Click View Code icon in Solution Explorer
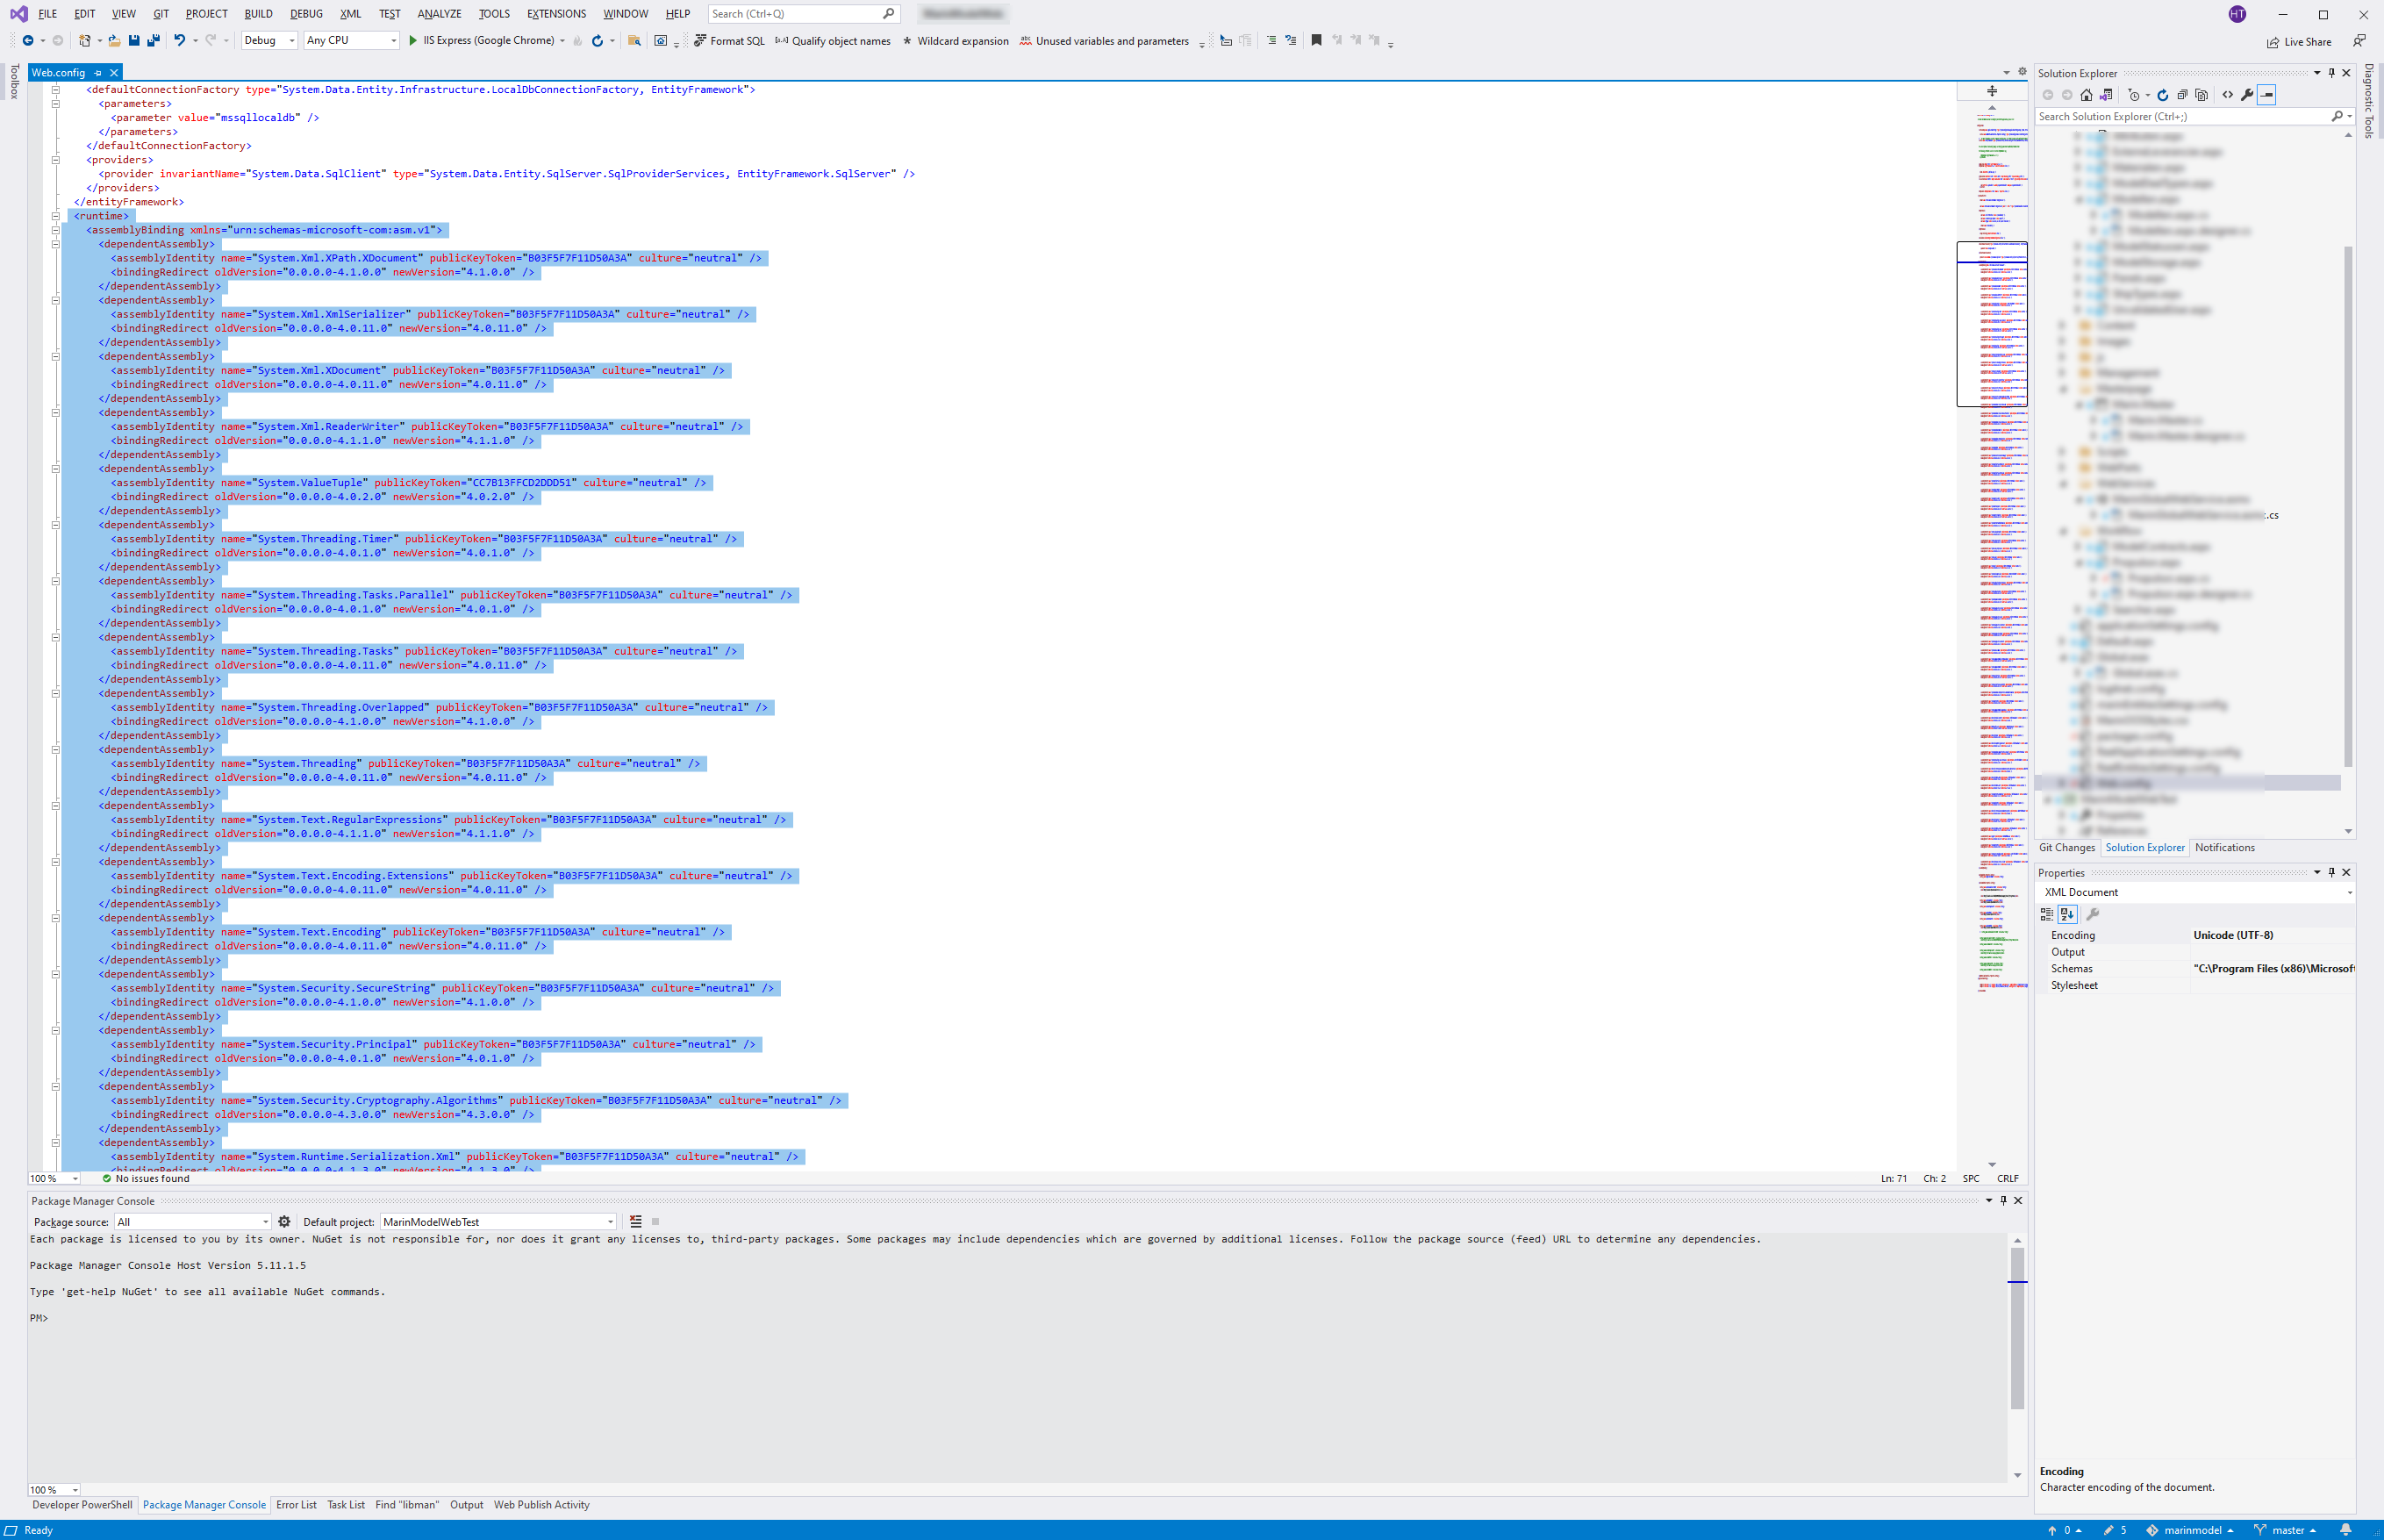This screenshot has height=1540, width=2384. [2227, 95]
